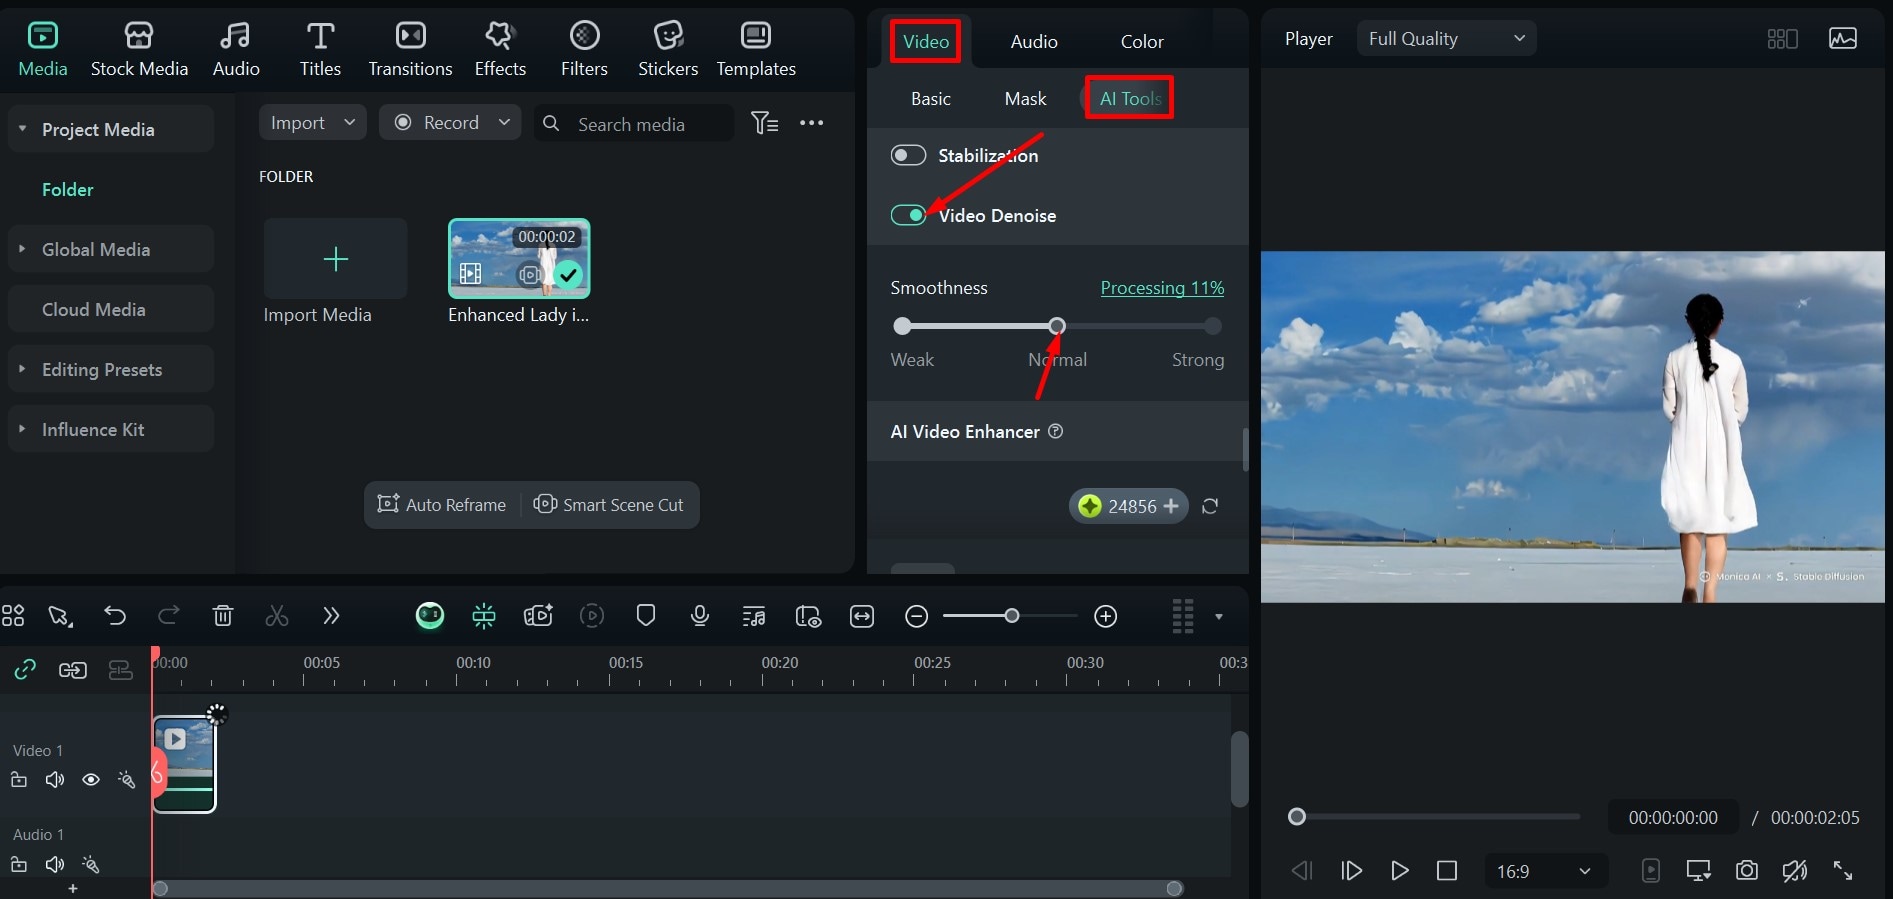Select the Basic sub-tab

pos(930,98)
